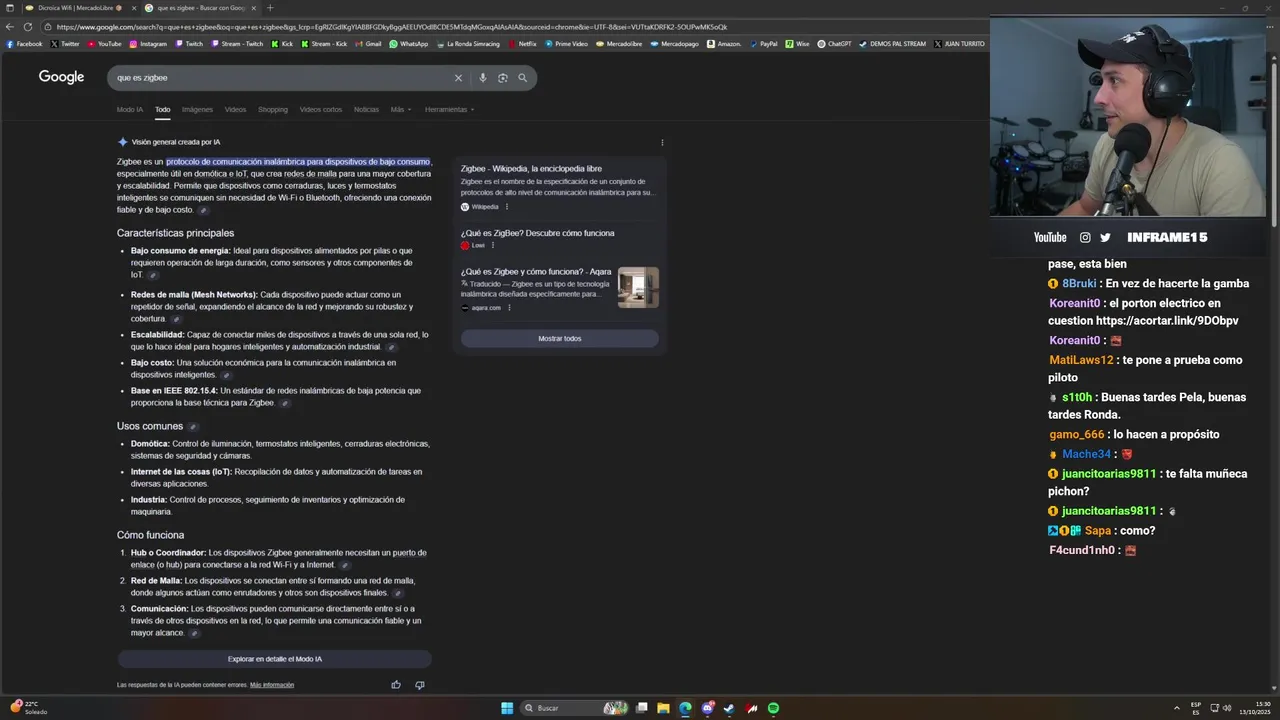Image resolution: width=1280 pixels, height=720 pixels.
Task: Open the weather widget showing 22°C
Action: pos(27,708)
